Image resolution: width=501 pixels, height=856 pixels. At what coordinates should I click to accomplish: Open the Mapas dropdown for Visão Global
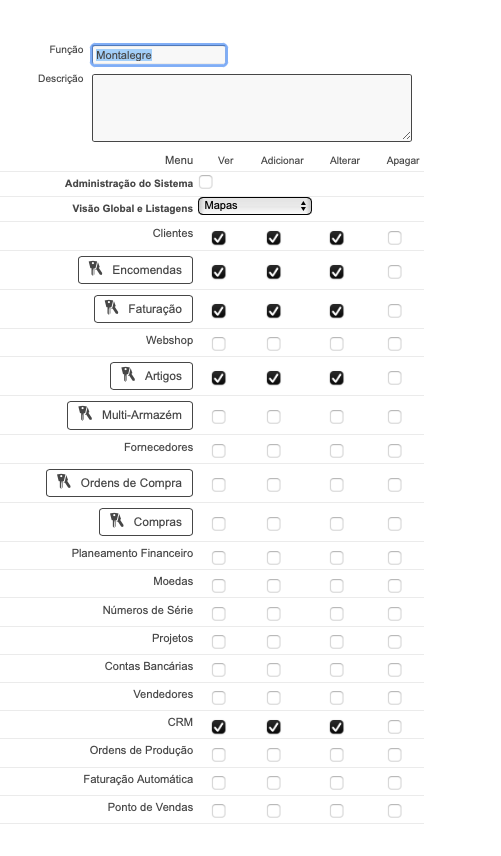(x=255, y=206)
